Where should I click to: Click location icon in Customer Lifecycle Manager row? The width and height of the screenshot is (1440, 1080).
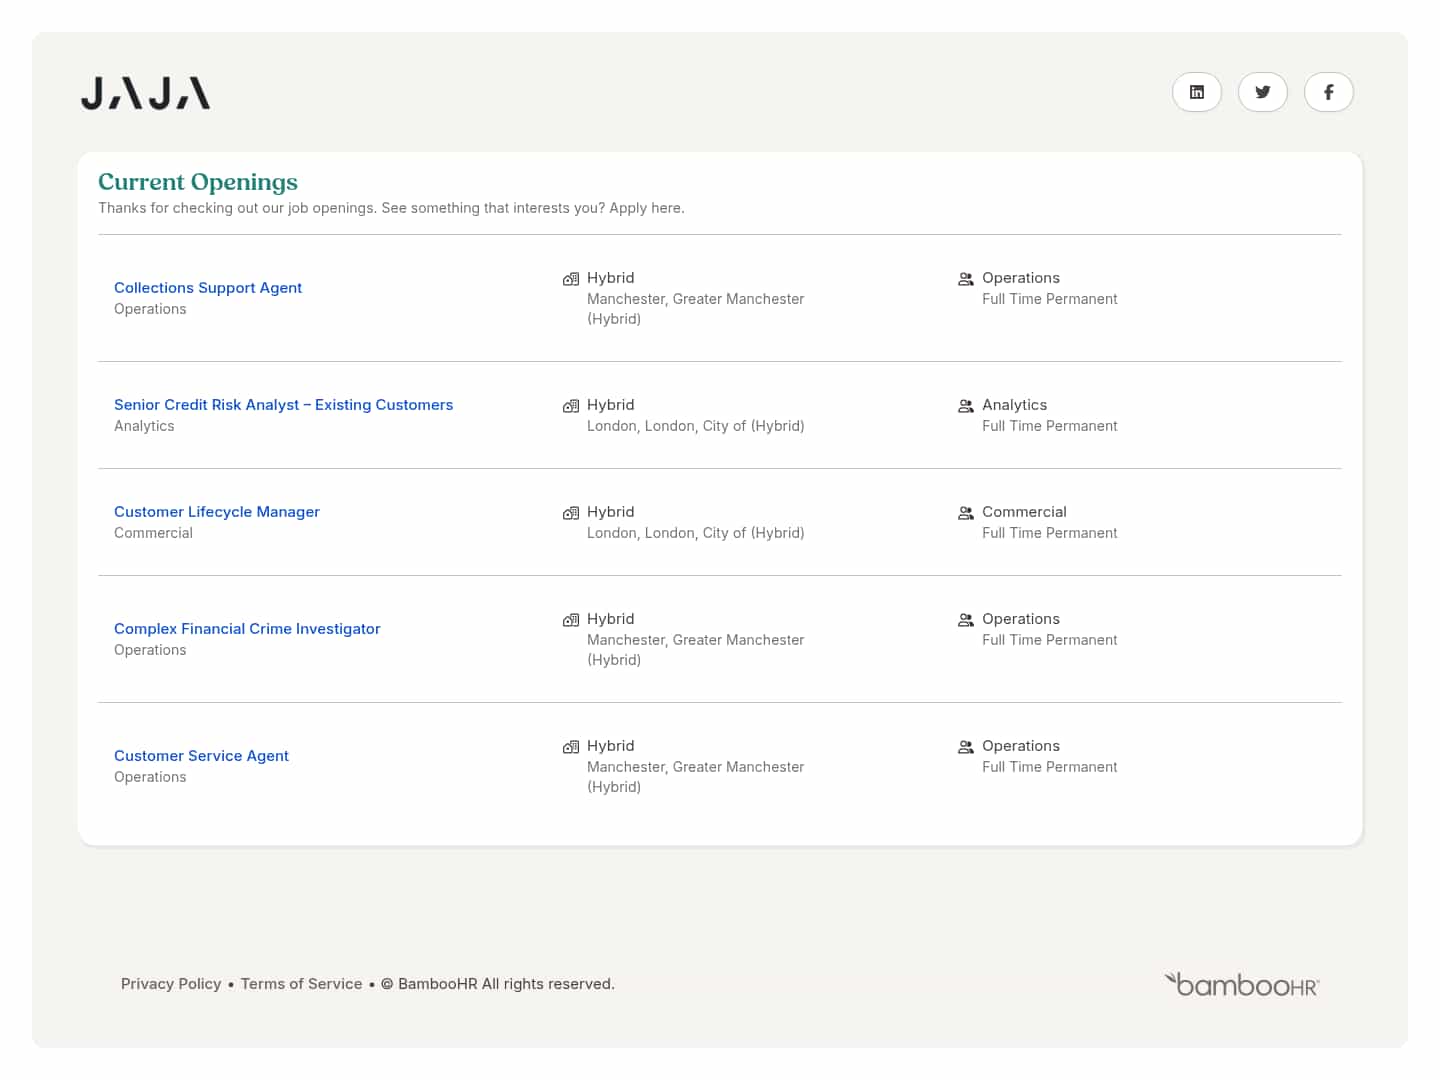pyautogui.click(x=571, y=513)
